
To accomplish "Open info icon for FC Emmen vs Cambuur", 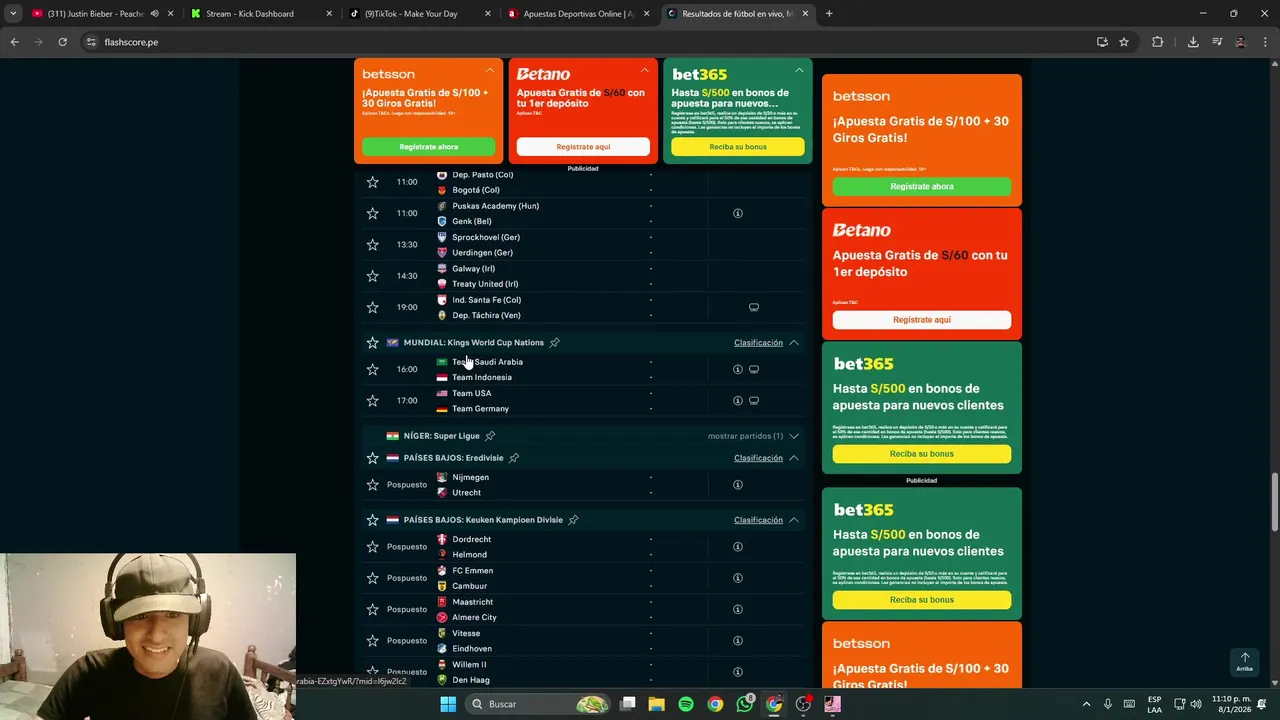I will [x=738, y=578].
